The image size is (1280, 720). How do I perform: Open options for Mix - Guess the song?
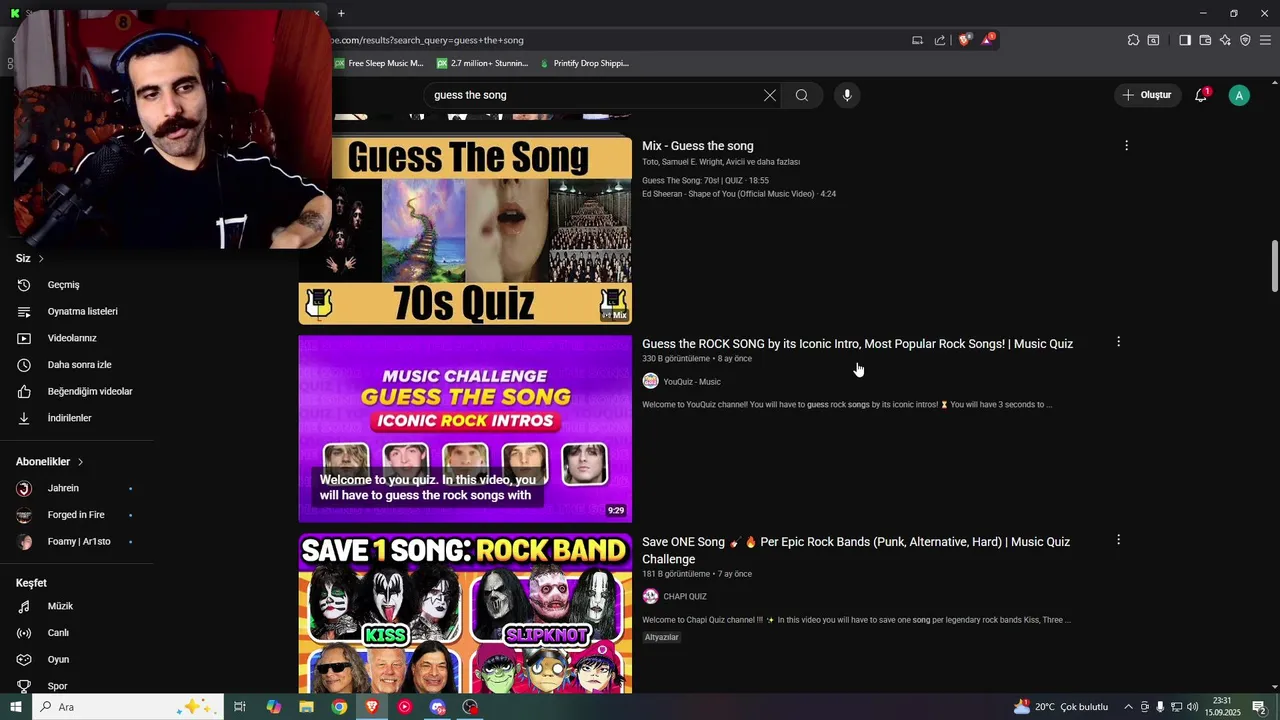pos(1126,146)
